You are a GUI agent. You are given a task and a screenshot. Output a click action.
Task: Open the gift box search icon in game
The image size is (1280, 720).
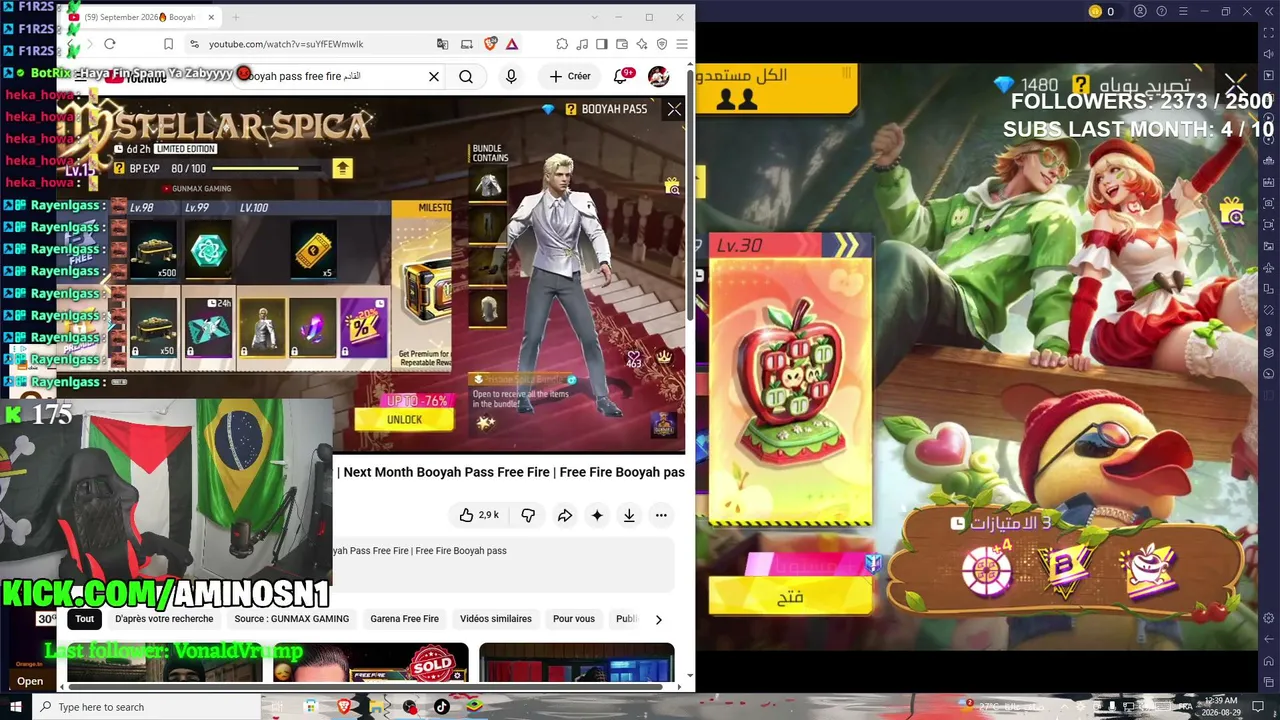1232,210
